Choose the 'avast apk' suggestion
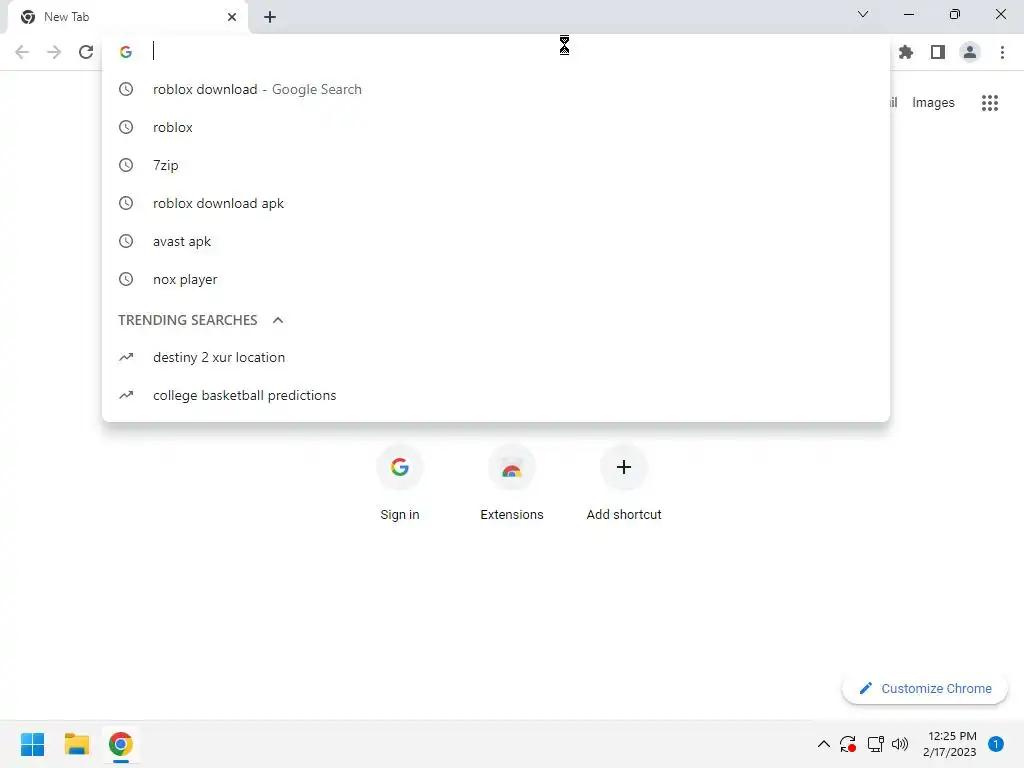 click(496, 241)
